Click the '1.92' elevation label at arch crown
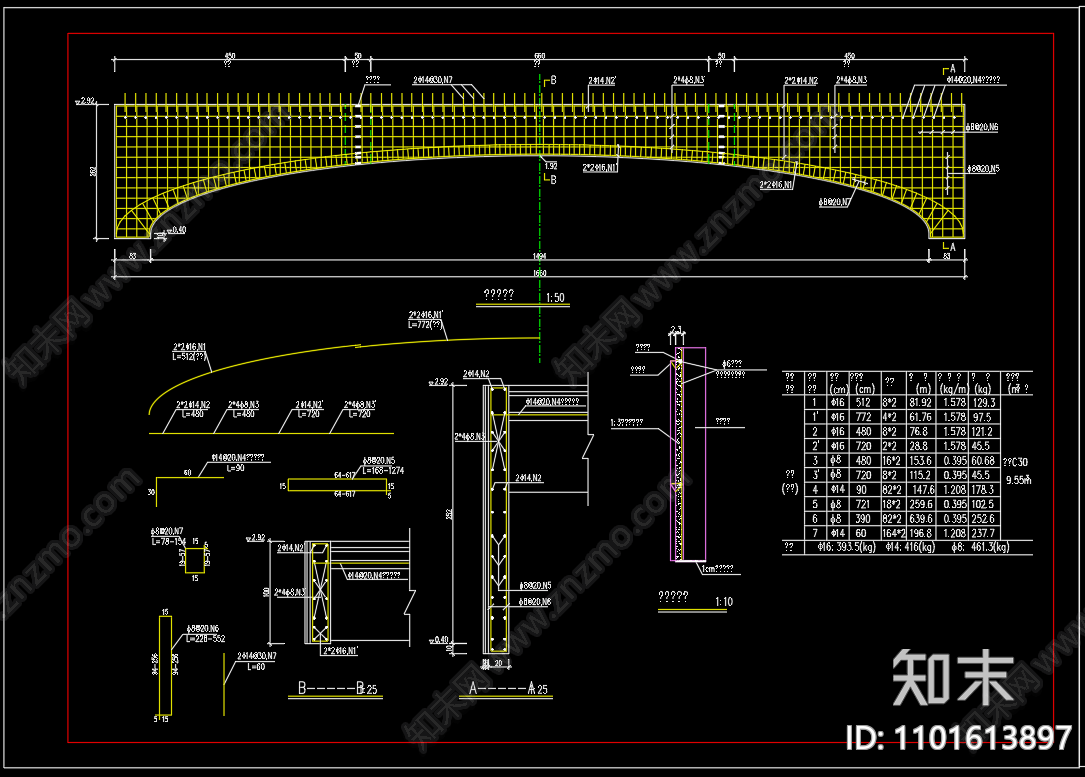 pos(551,166)
